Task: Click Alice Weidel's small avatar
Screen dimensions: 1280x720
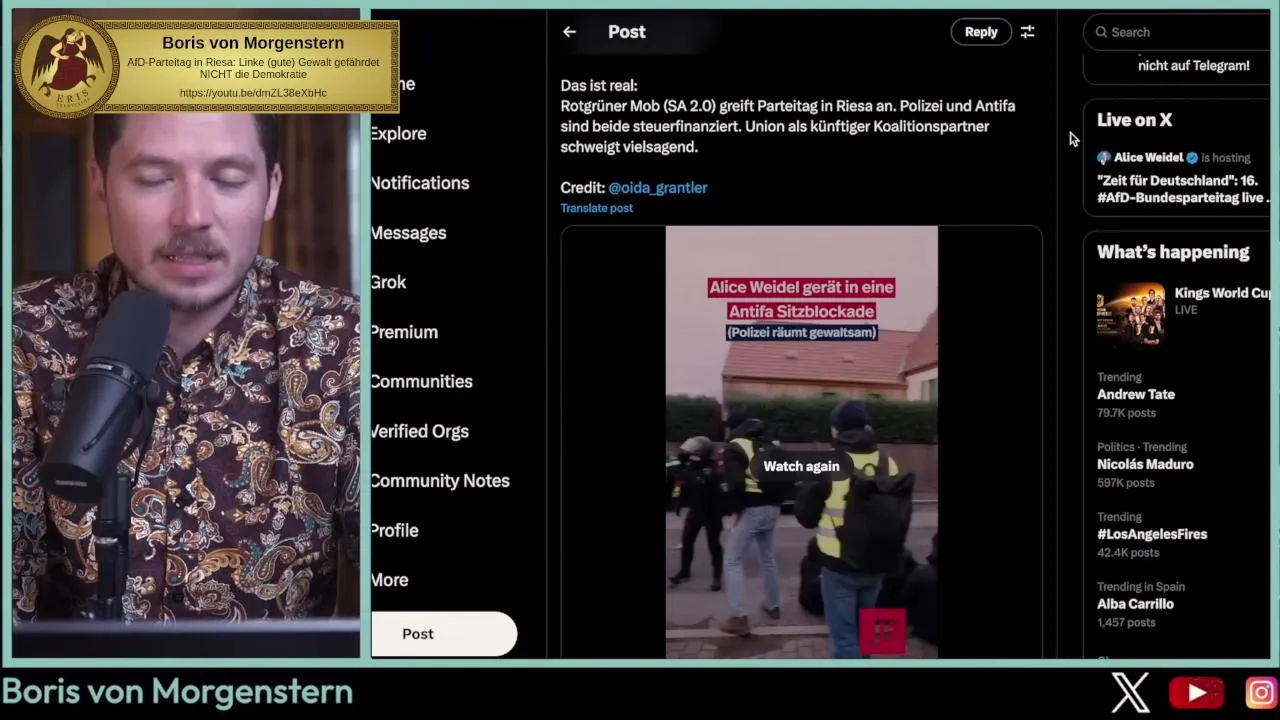Action: pos(1104,158)
